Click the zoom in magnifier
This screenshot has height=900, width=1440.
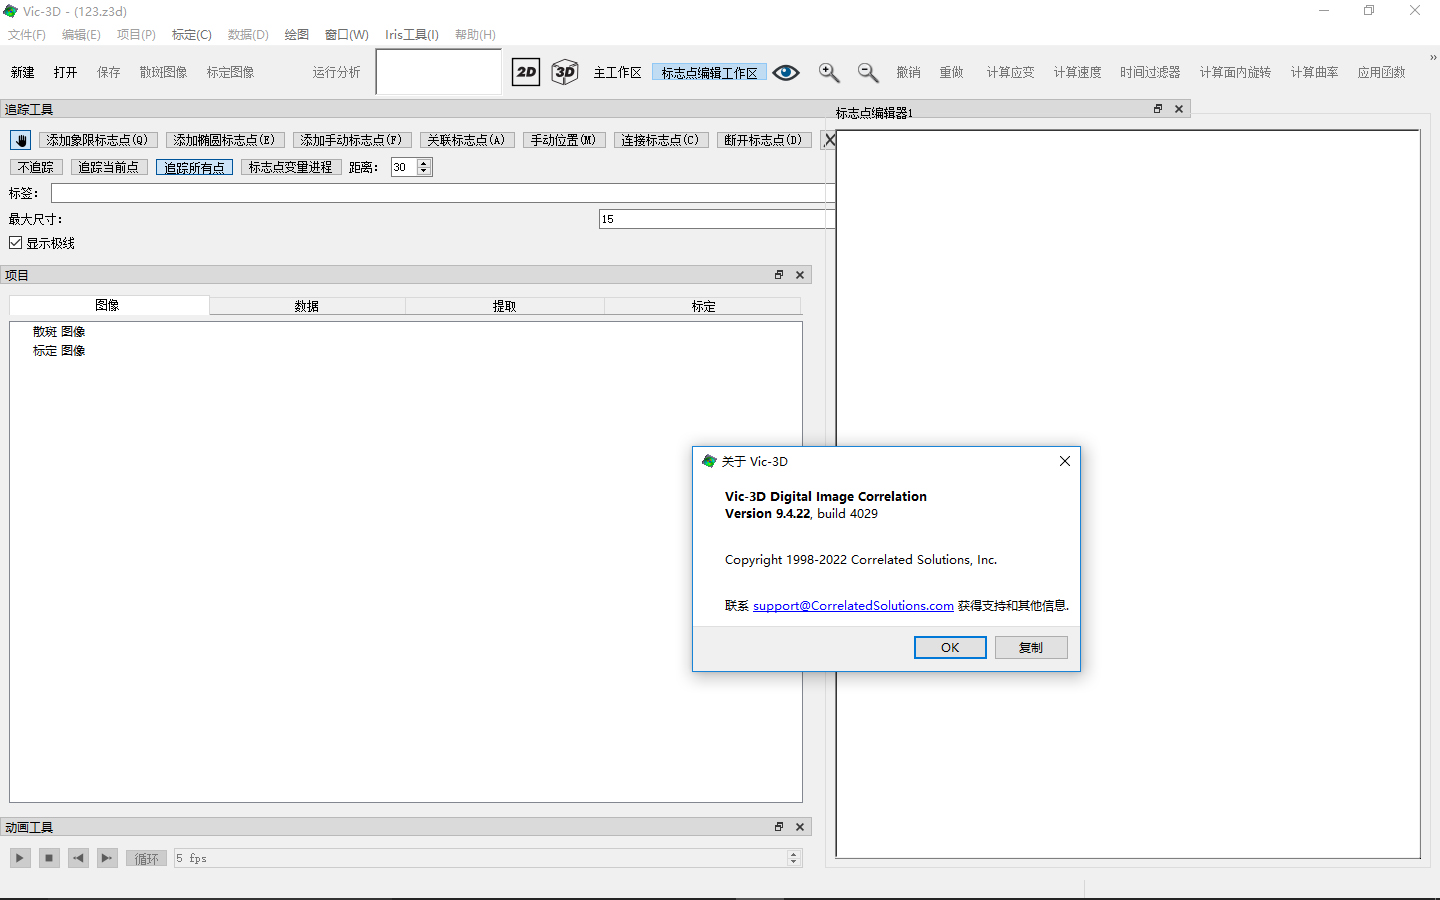click(829, 72)
